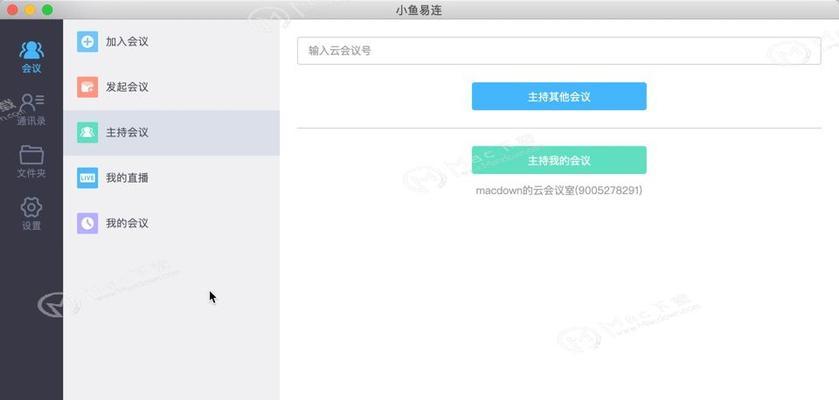Maximize the window with the green button
The image size is (839, 400).
[48, 10]
